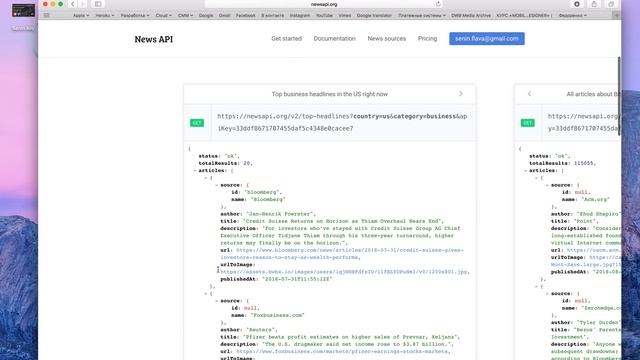
Task: Open the Instagram bookmark
Action: tap(300, 16)
